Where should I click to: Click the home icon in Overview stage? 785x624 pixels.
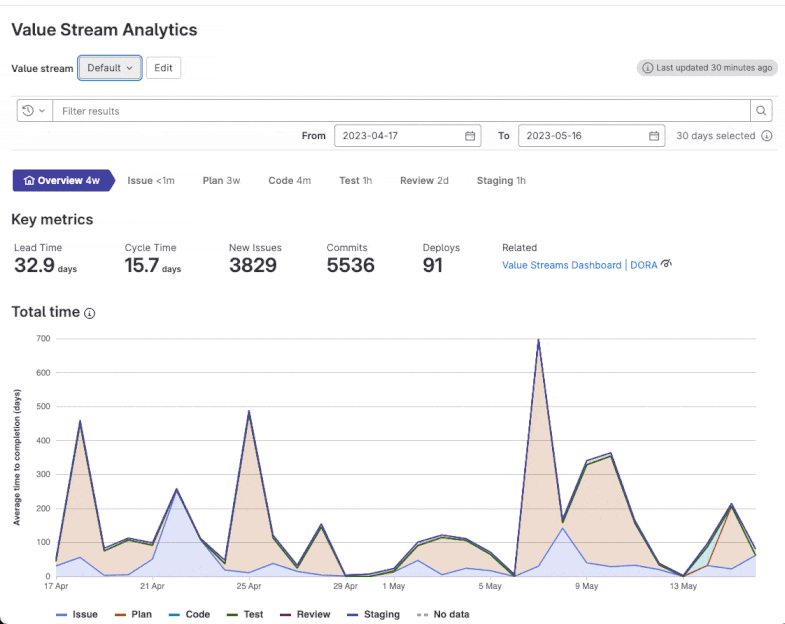pos(29,181)
